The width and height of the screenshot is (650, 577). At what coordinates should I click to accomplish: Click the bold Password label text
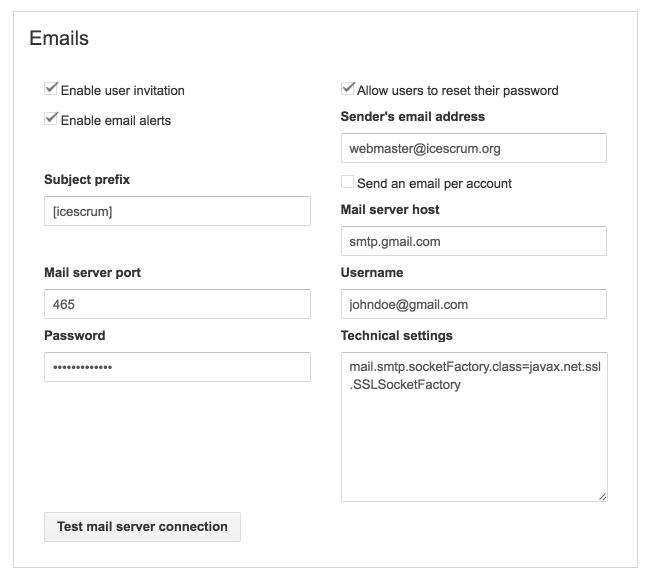(75, 335)
